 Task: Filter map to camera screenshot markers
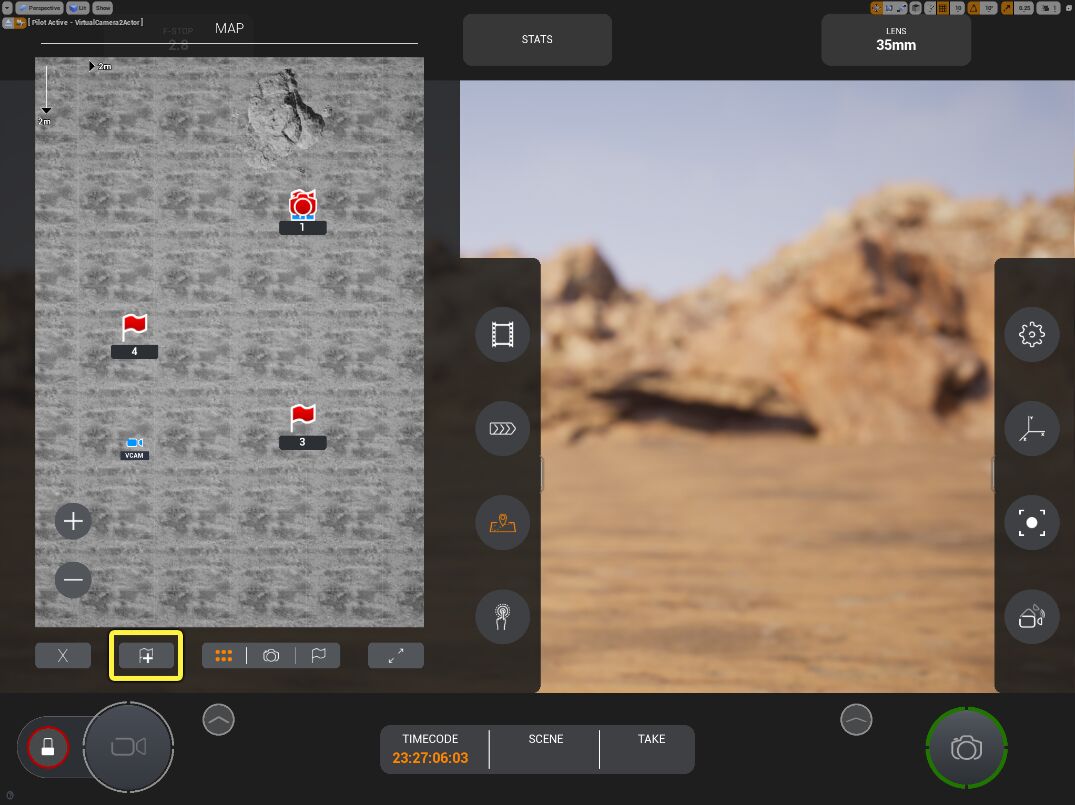click(x=271, y=656)
